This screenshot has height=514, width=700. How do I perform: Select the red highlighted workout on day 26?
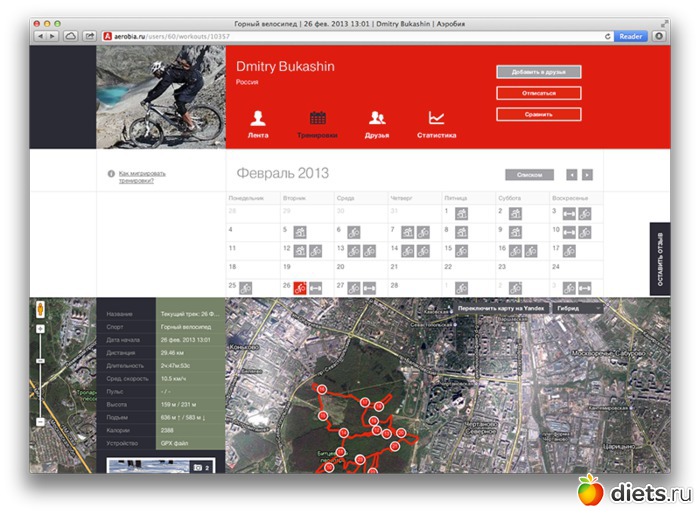click(299, 288)
